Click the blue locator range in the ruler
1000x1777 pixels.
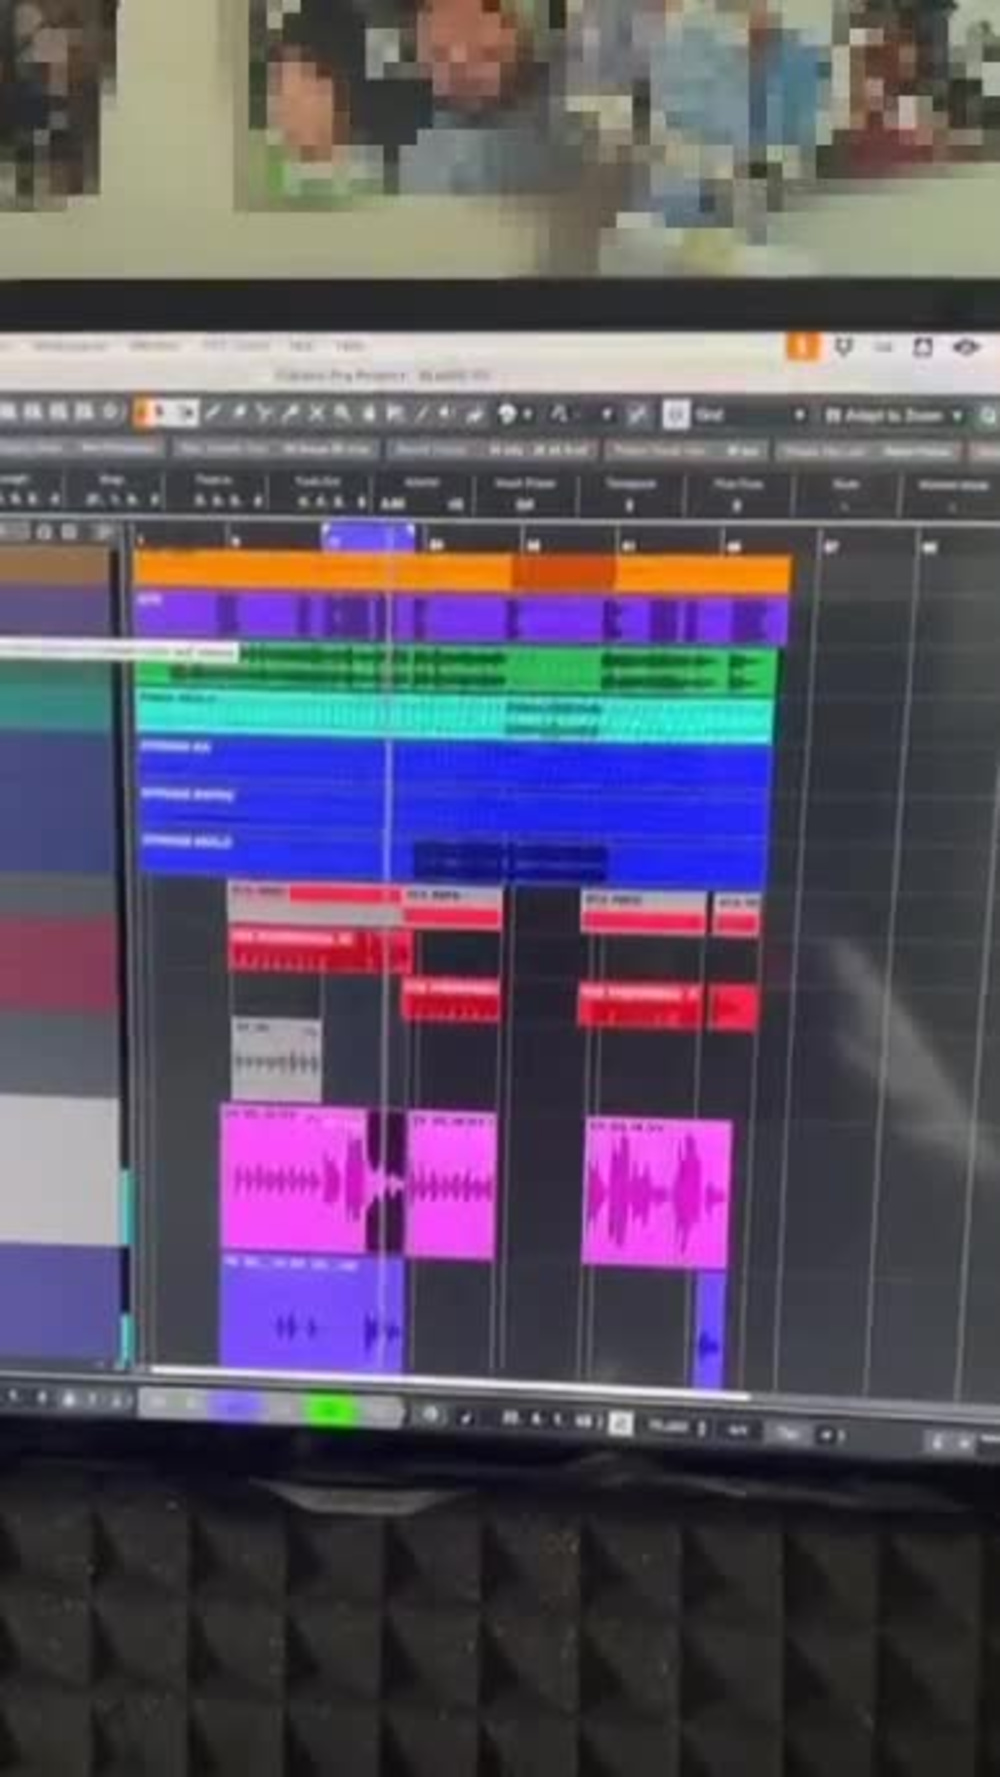pyautogui.click(x=368, y=538)
